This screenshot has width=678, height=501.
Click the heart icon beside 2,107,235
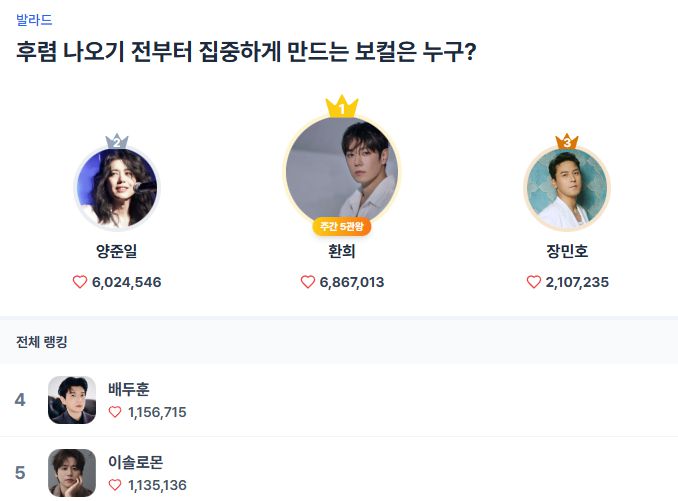click(534, 282)
